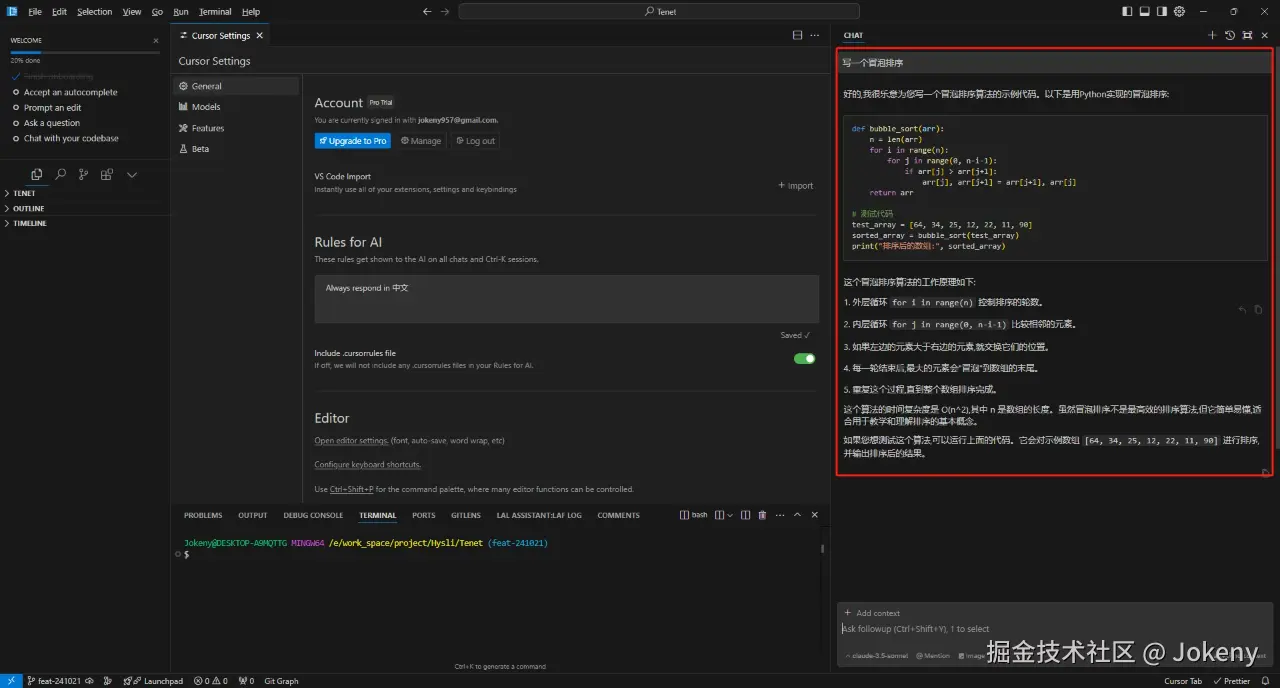Kill terminal with trash icon

[762, 515]
